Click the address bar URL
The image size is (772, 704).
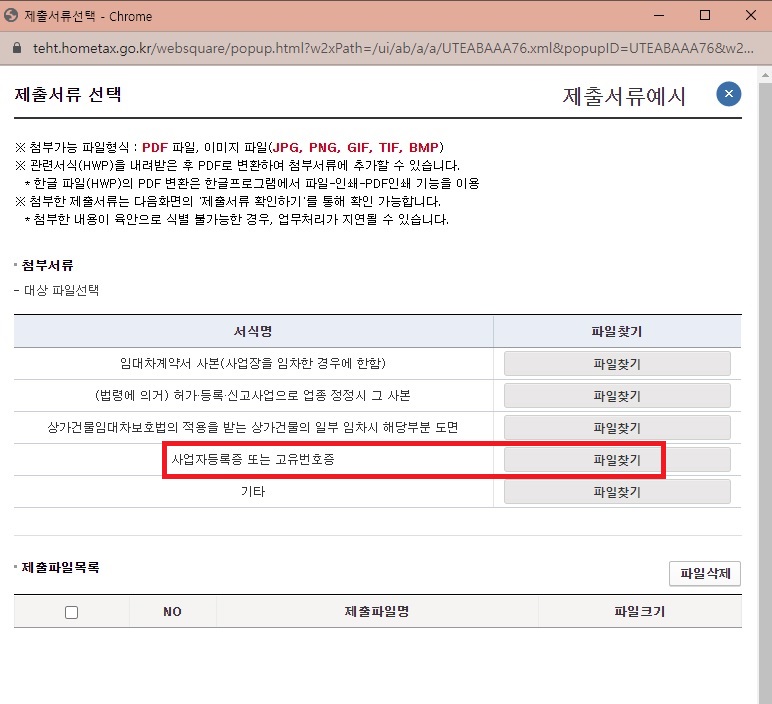[393, 48]
